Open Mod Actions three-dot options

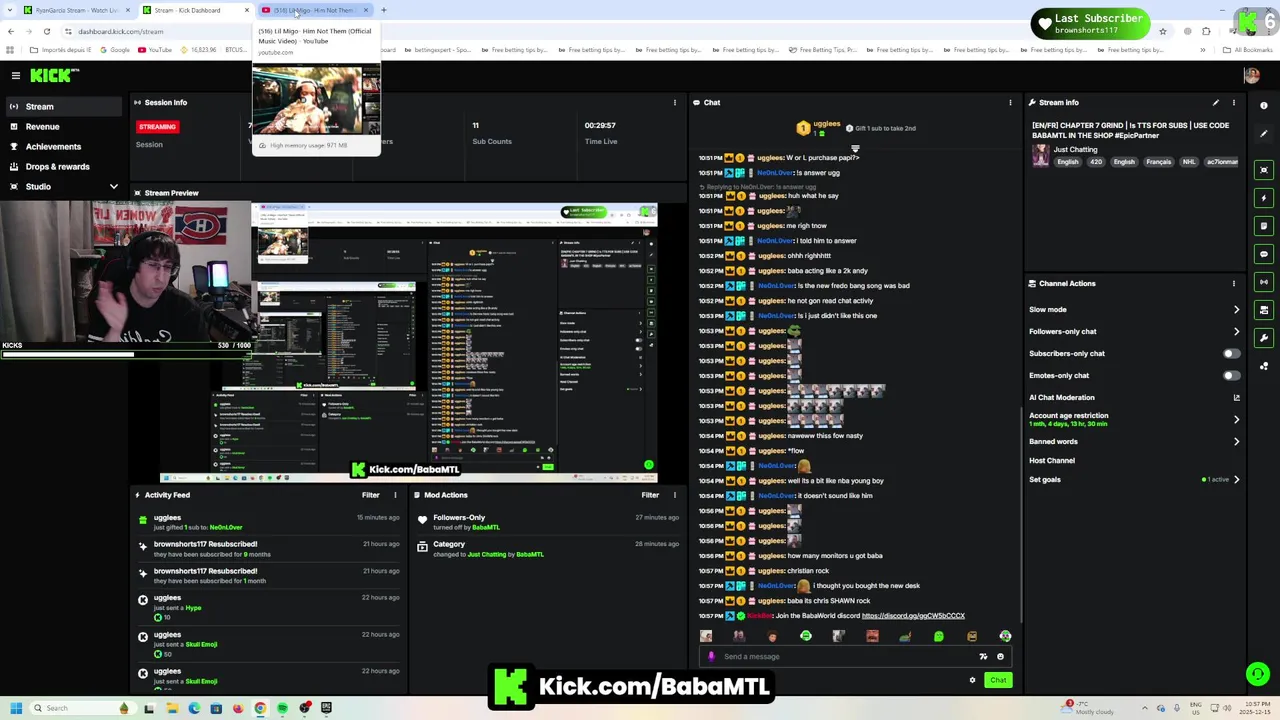pyautogui.click(x=674, y=495)
